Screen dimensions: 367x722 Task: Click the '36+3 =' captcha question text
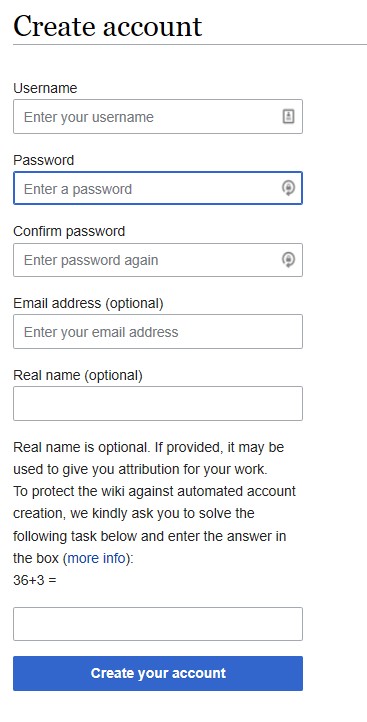pos(35,580)
